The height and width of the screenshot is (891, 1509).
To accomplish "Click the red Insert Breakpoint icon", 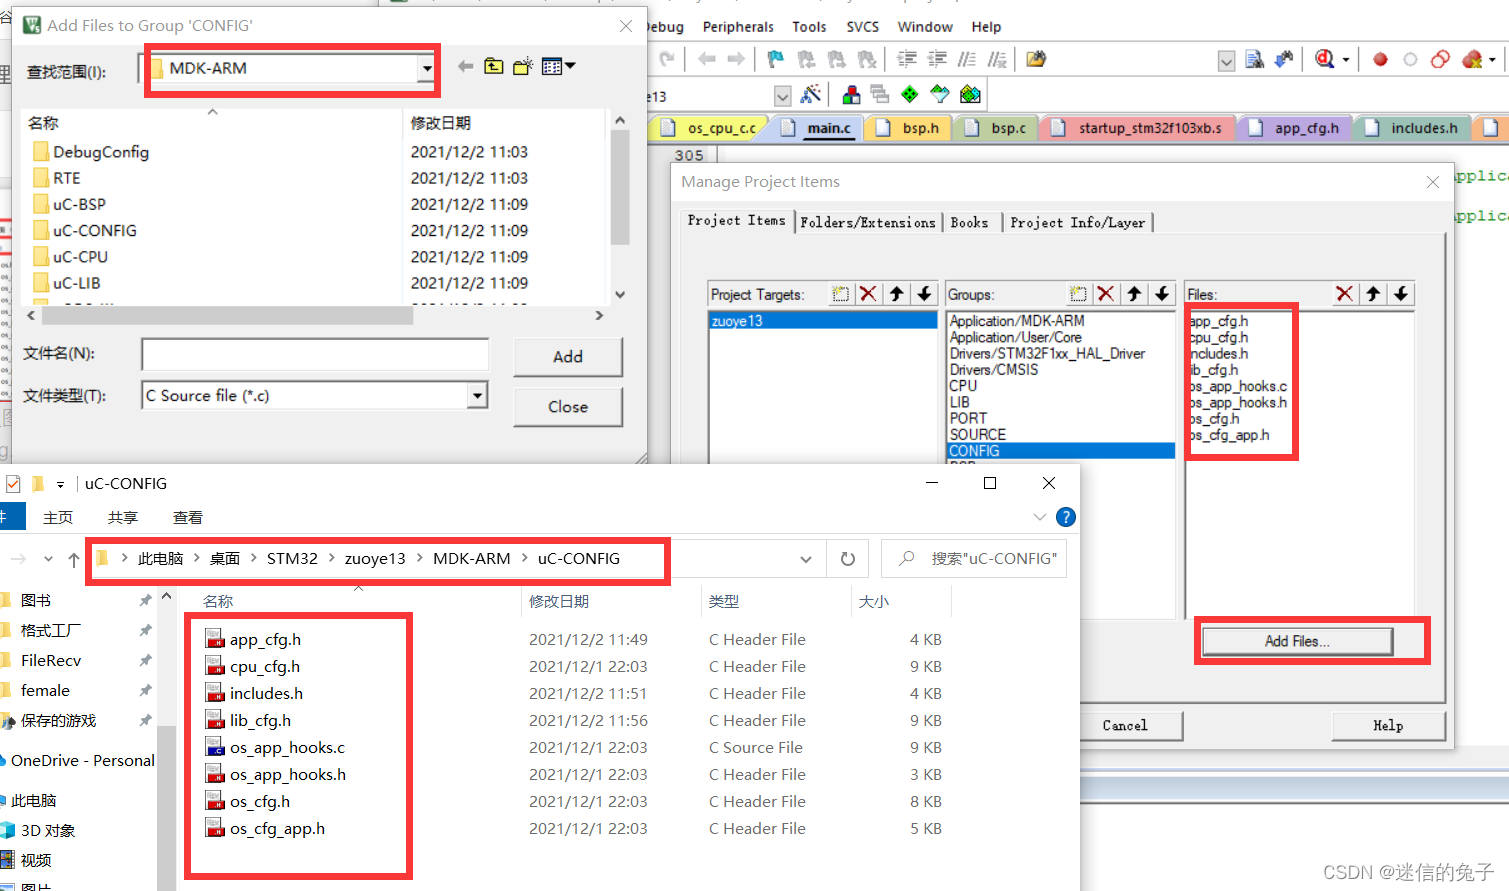I will [x=1380, y=59].
